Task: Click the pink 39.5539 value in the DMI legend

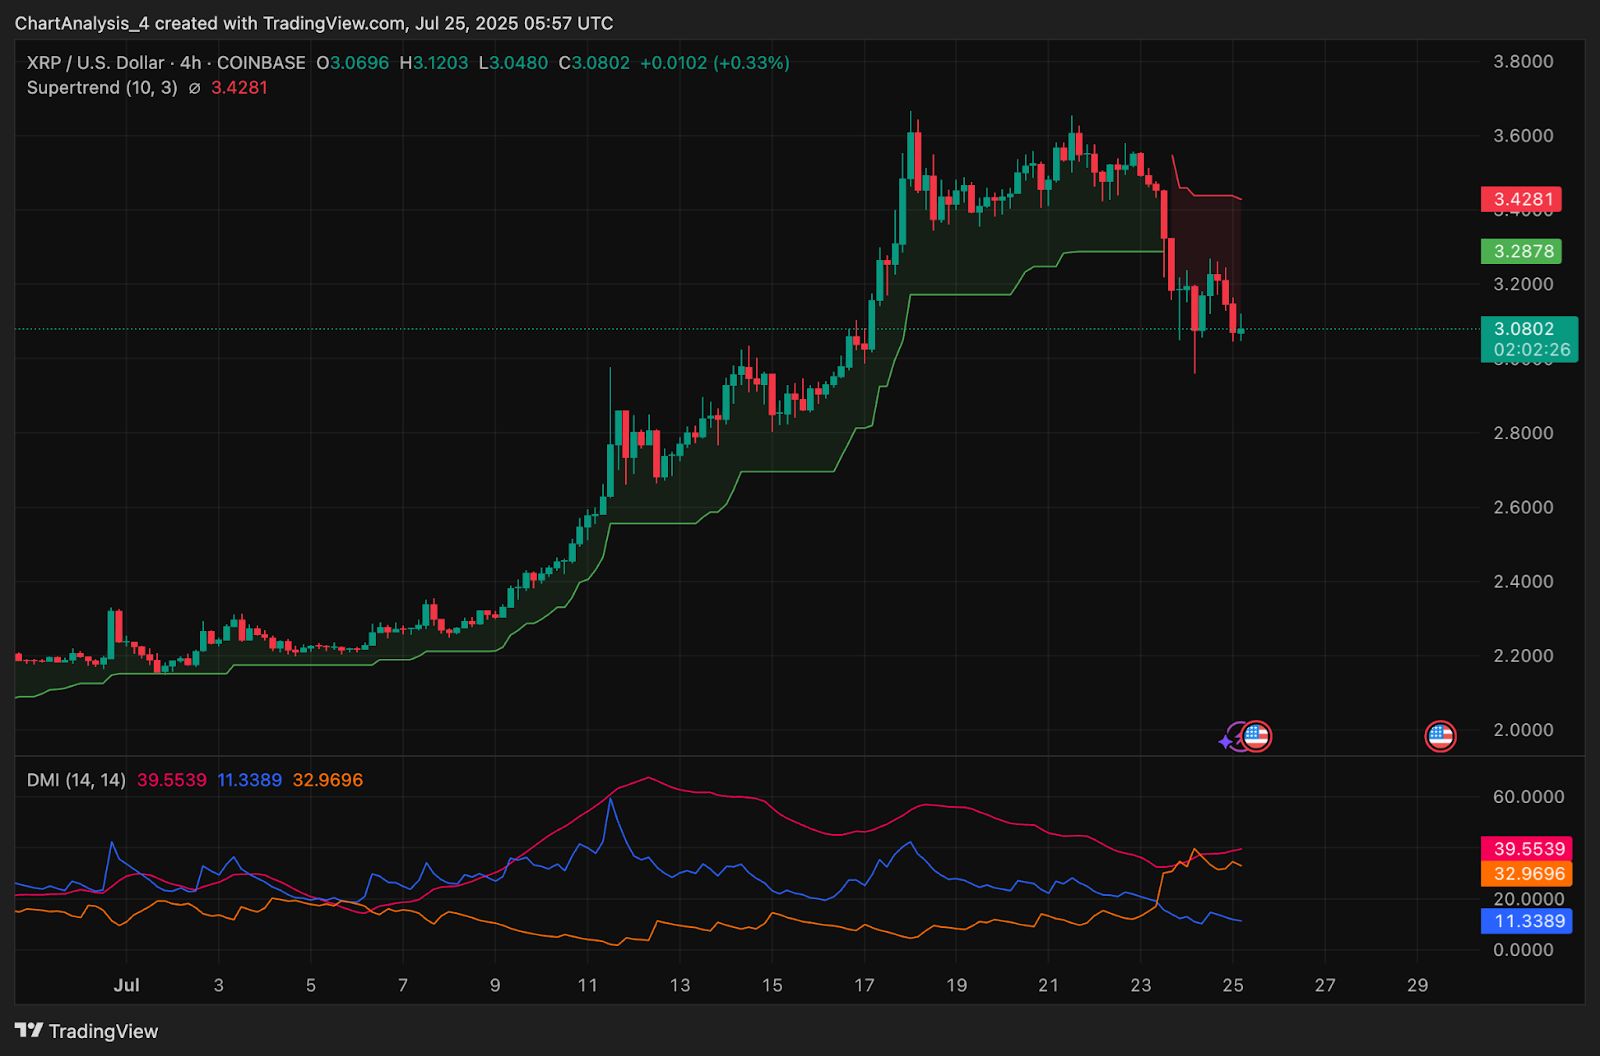Action: 172,780
